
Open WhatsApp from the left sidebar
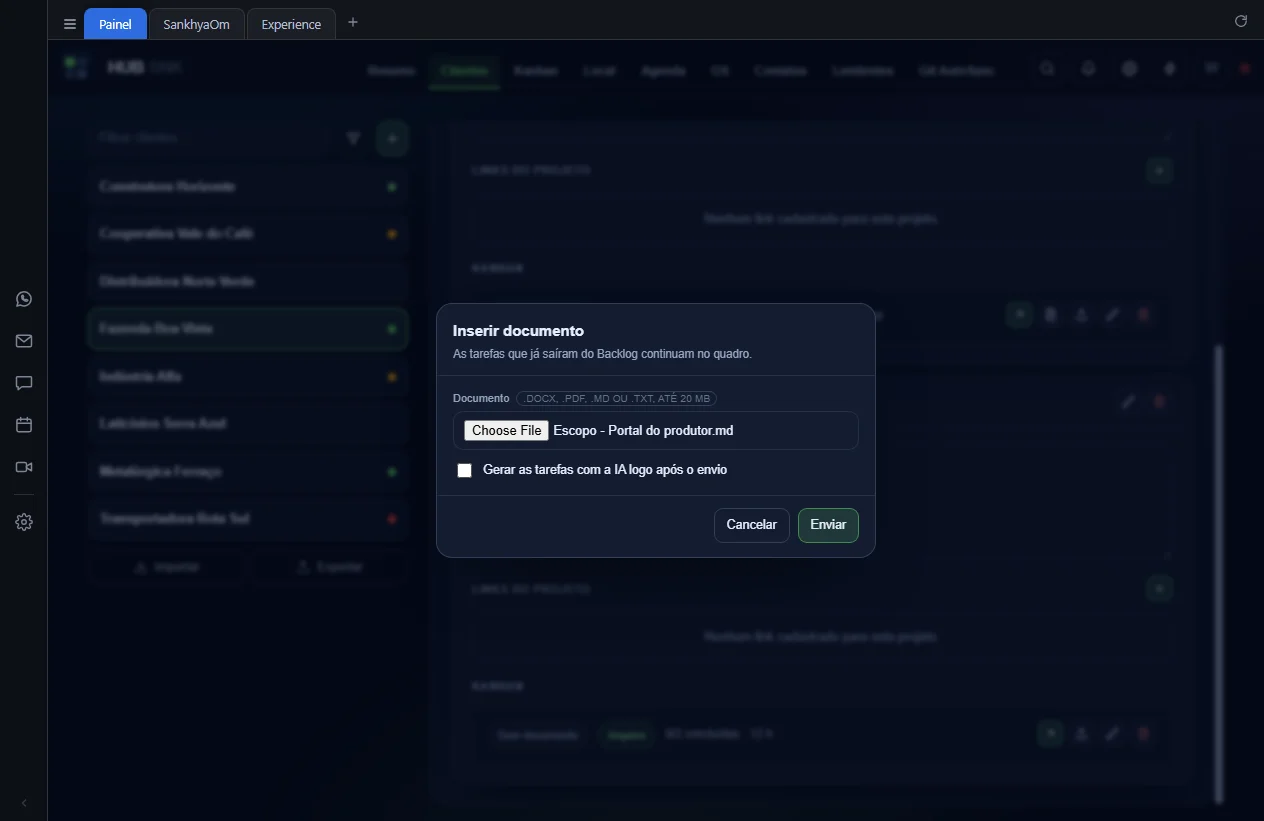24,299
